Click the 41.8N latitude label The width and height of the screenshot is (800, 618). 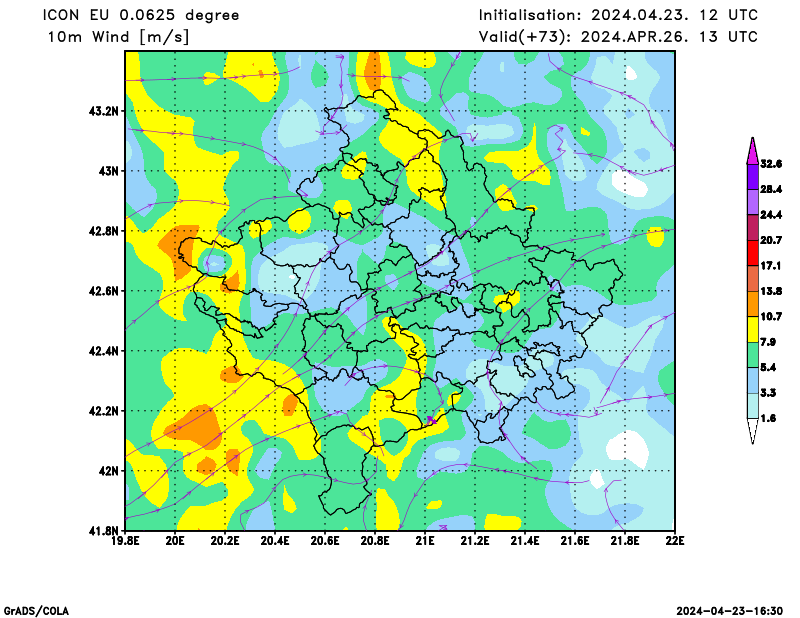[x=104, y=531]
